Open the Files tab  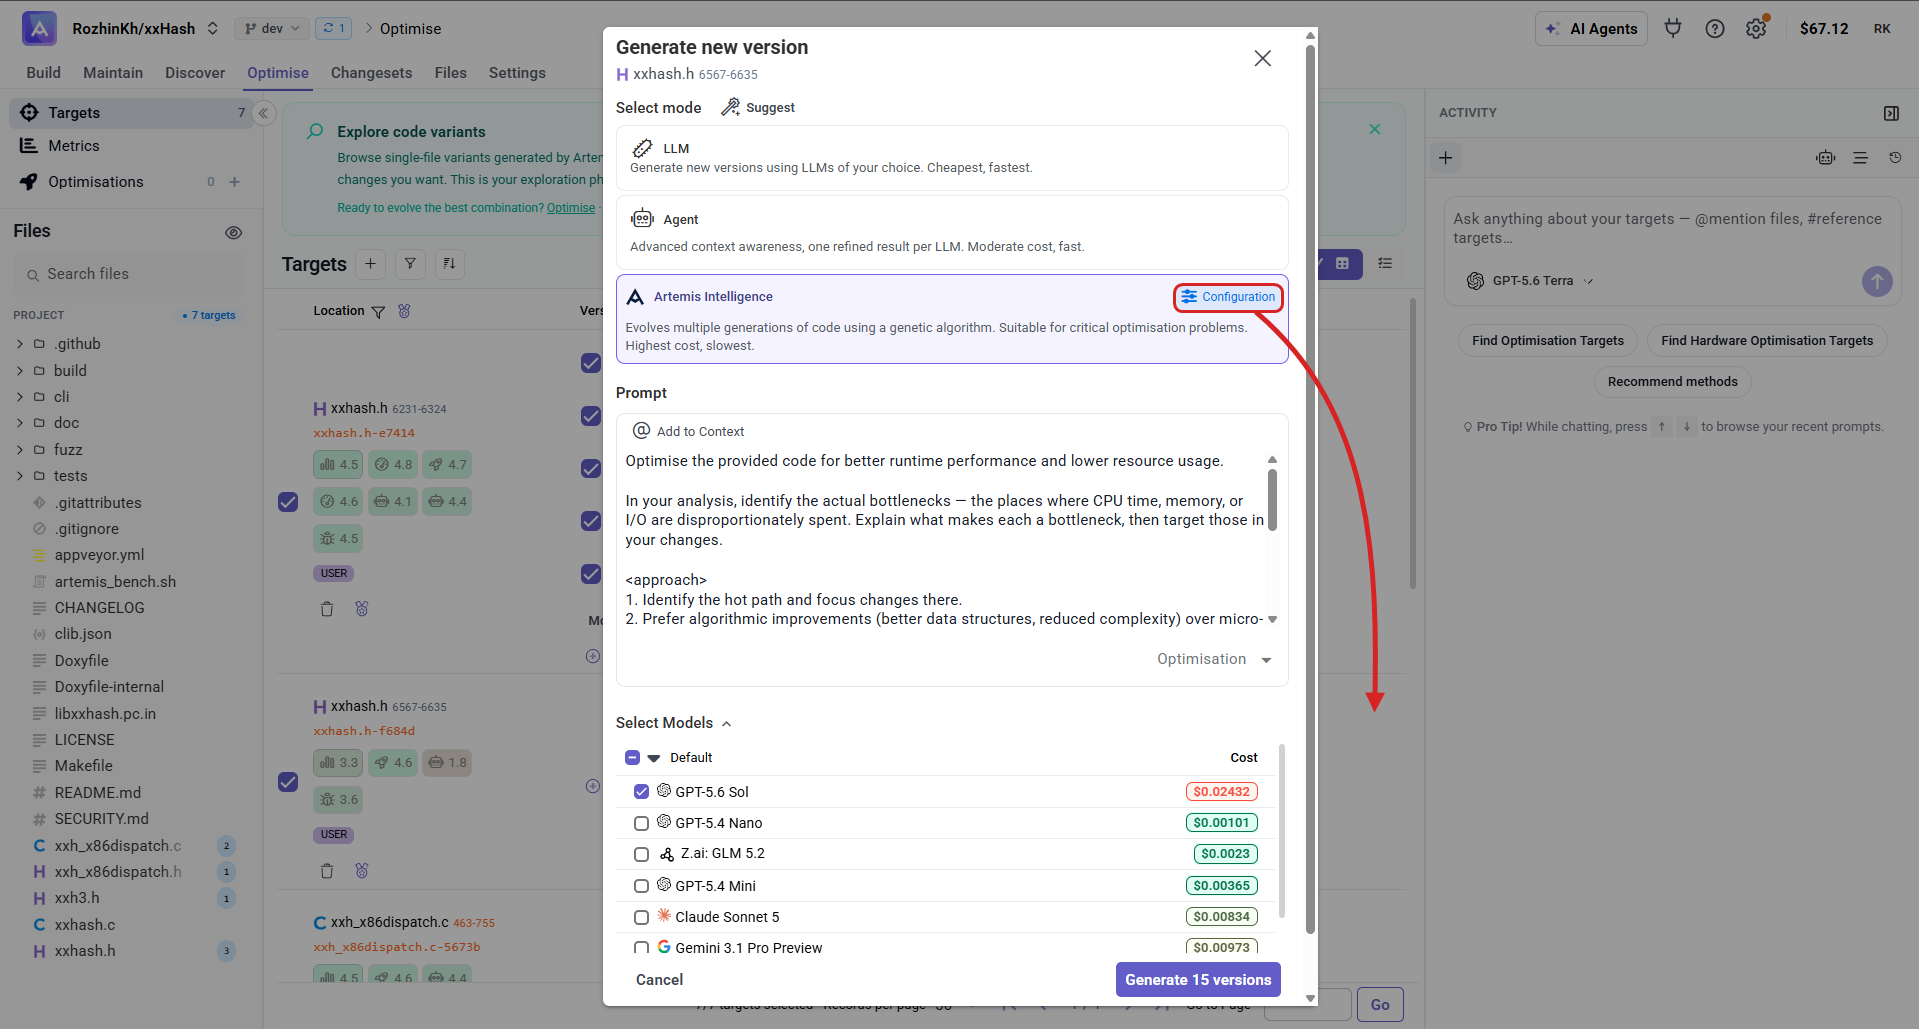450,73
